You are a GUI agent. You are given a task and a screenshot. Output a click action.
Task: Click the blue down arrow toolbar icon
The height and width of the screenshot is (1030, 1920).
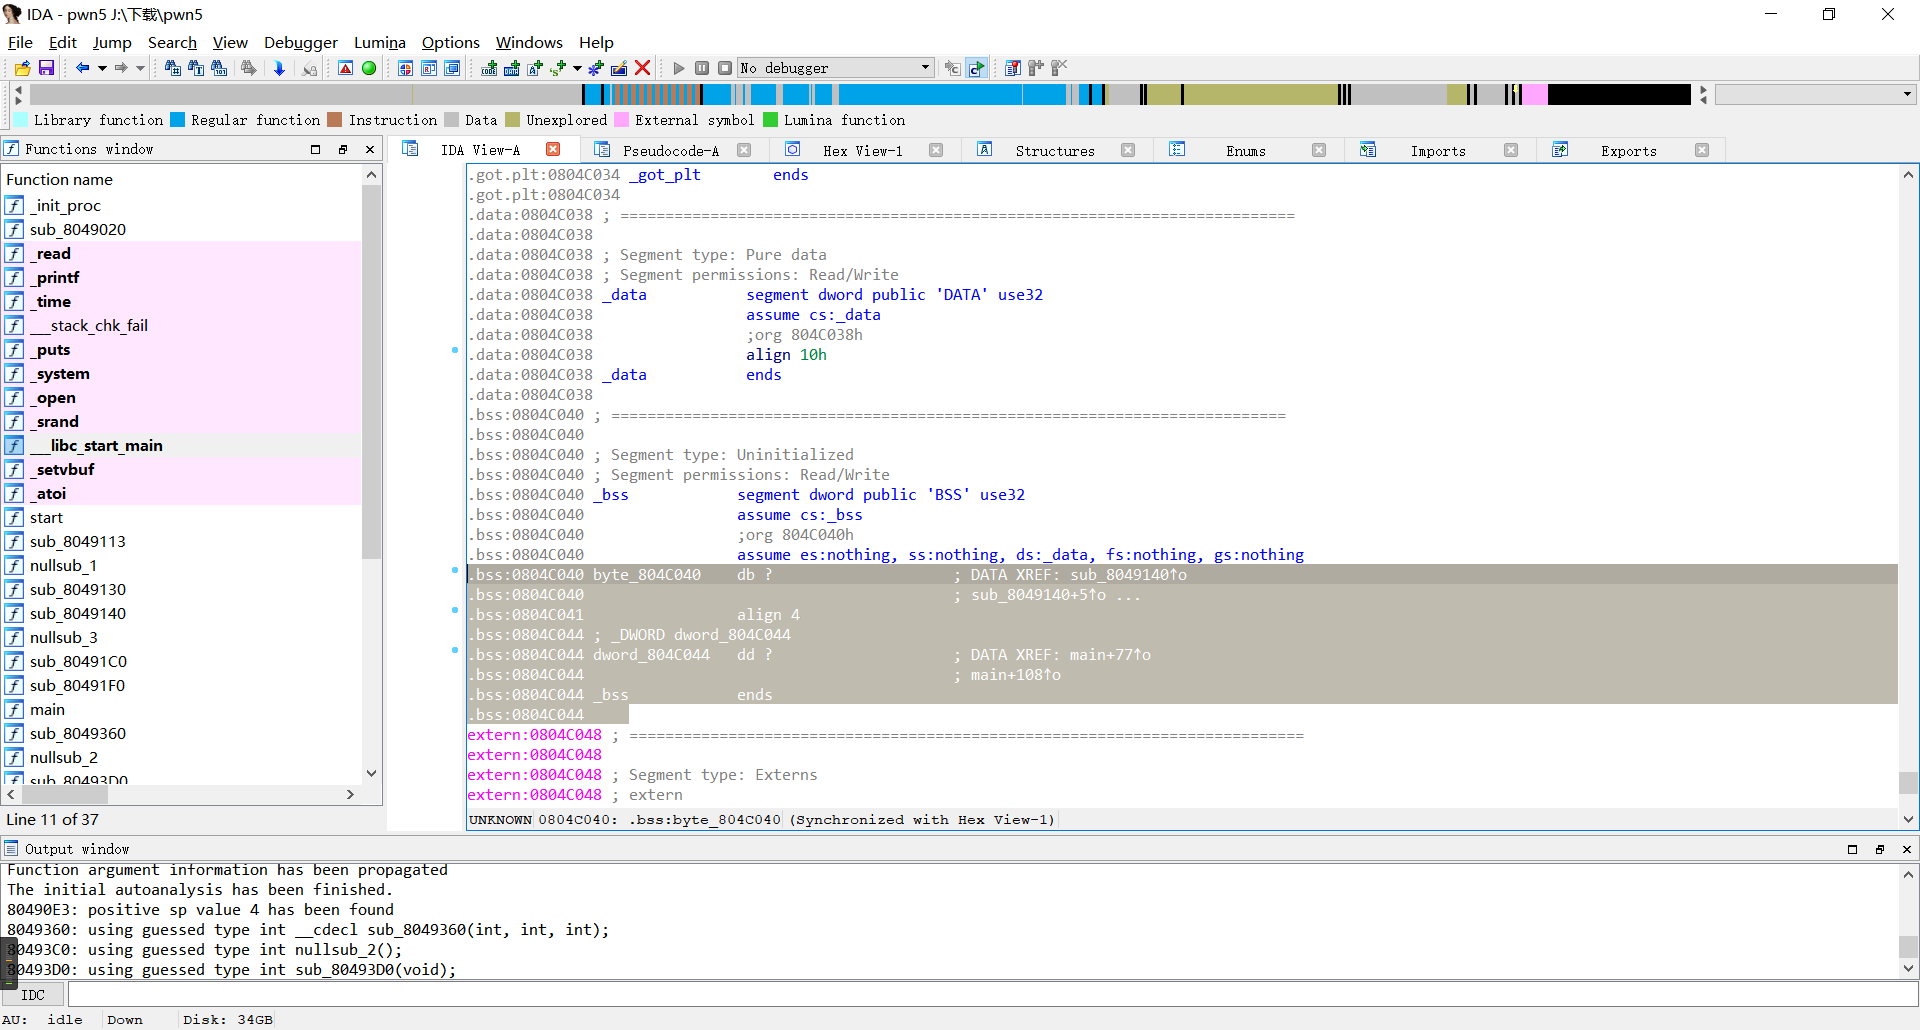point(279,68)
